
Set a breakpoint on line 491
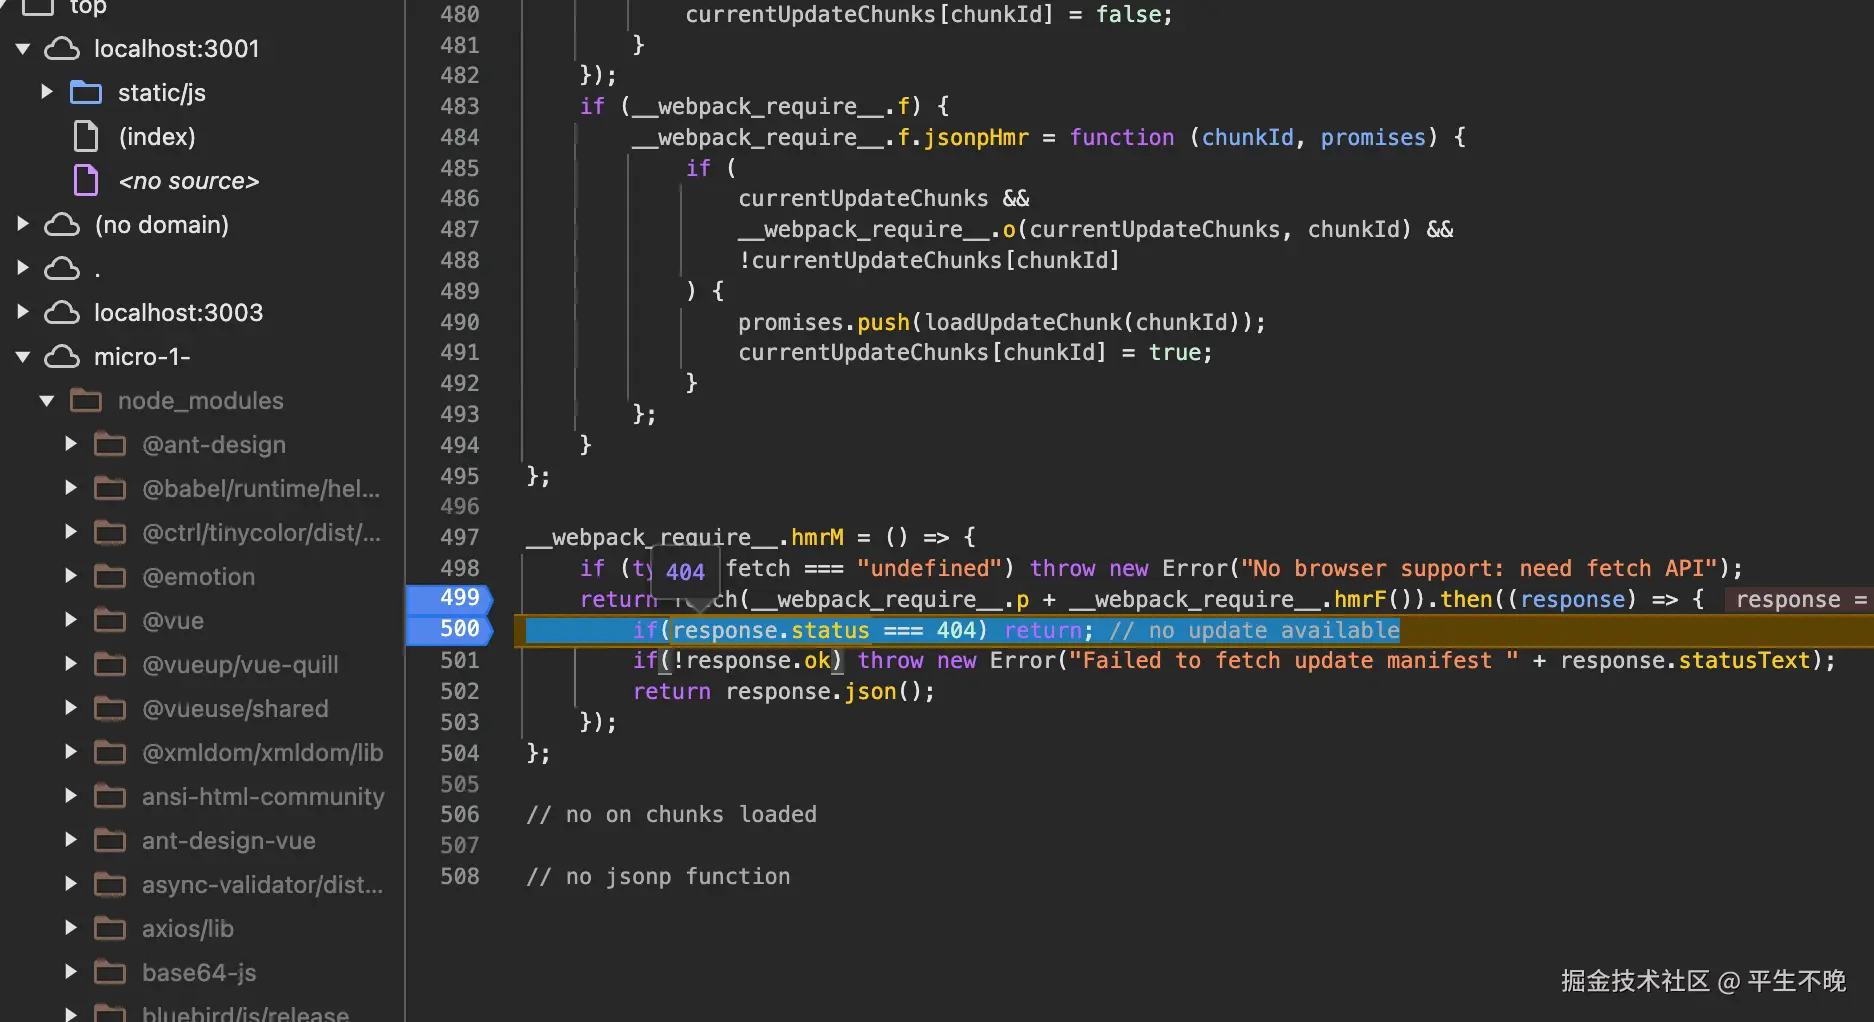459,352
